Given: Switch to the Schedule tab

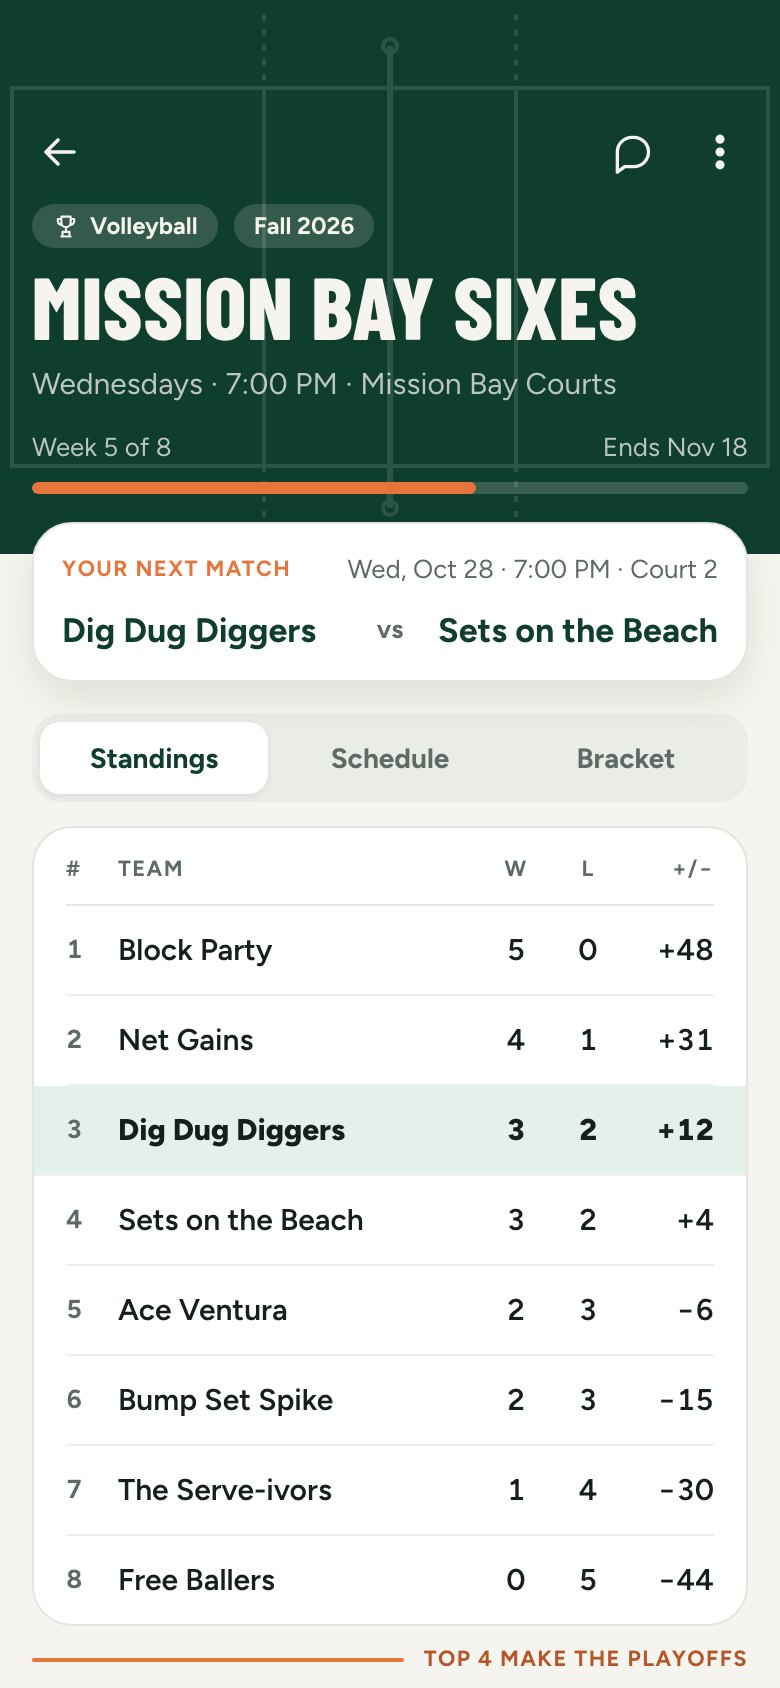Looking at the screenshot, I should [390, 758].
